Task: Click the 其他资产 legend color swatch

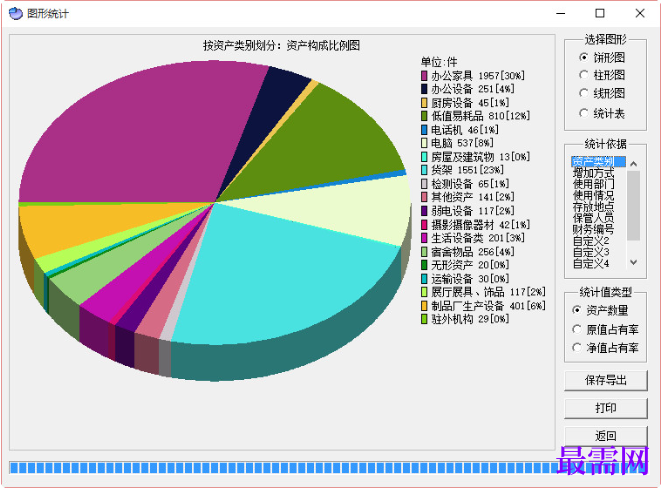Action: tap(424, 197)
